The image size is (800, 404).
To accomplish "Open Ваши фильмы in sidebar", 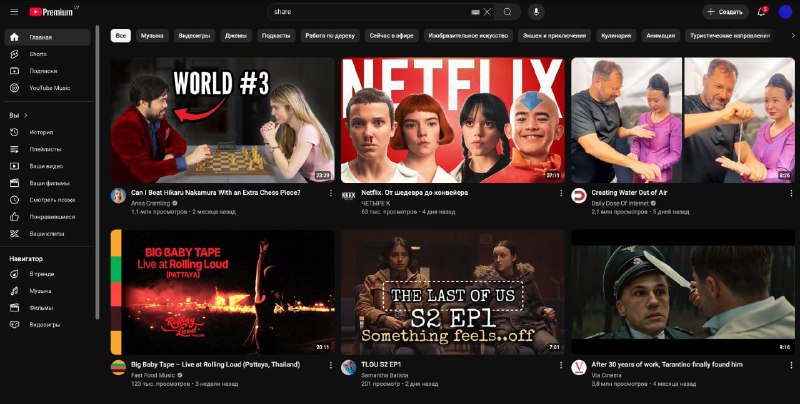I will pyautogui.click(x=47, y=183).
